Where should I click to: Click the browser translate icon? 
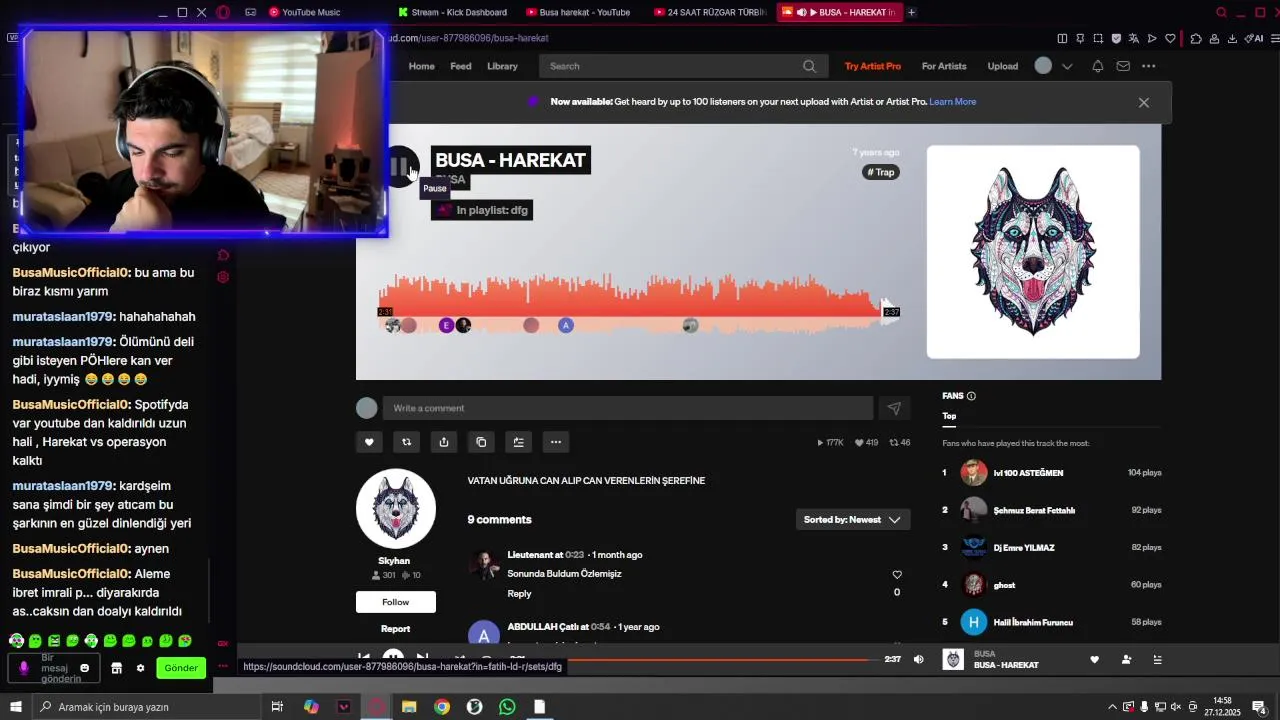point(1134,38)
